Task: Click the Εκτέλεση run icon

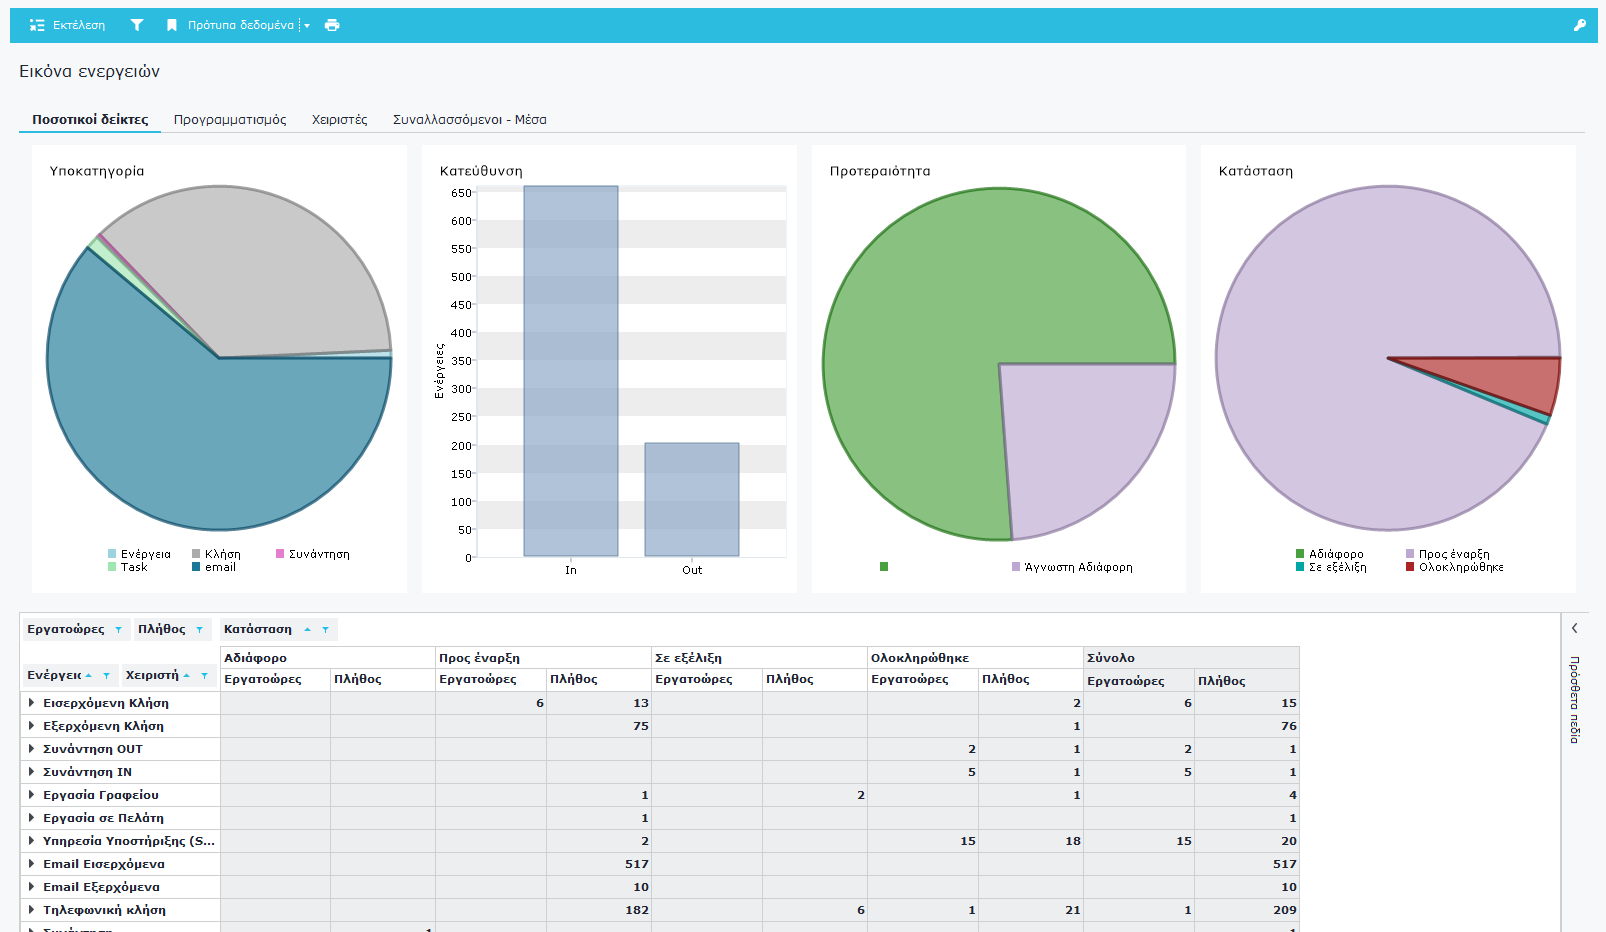Action: 37,25
